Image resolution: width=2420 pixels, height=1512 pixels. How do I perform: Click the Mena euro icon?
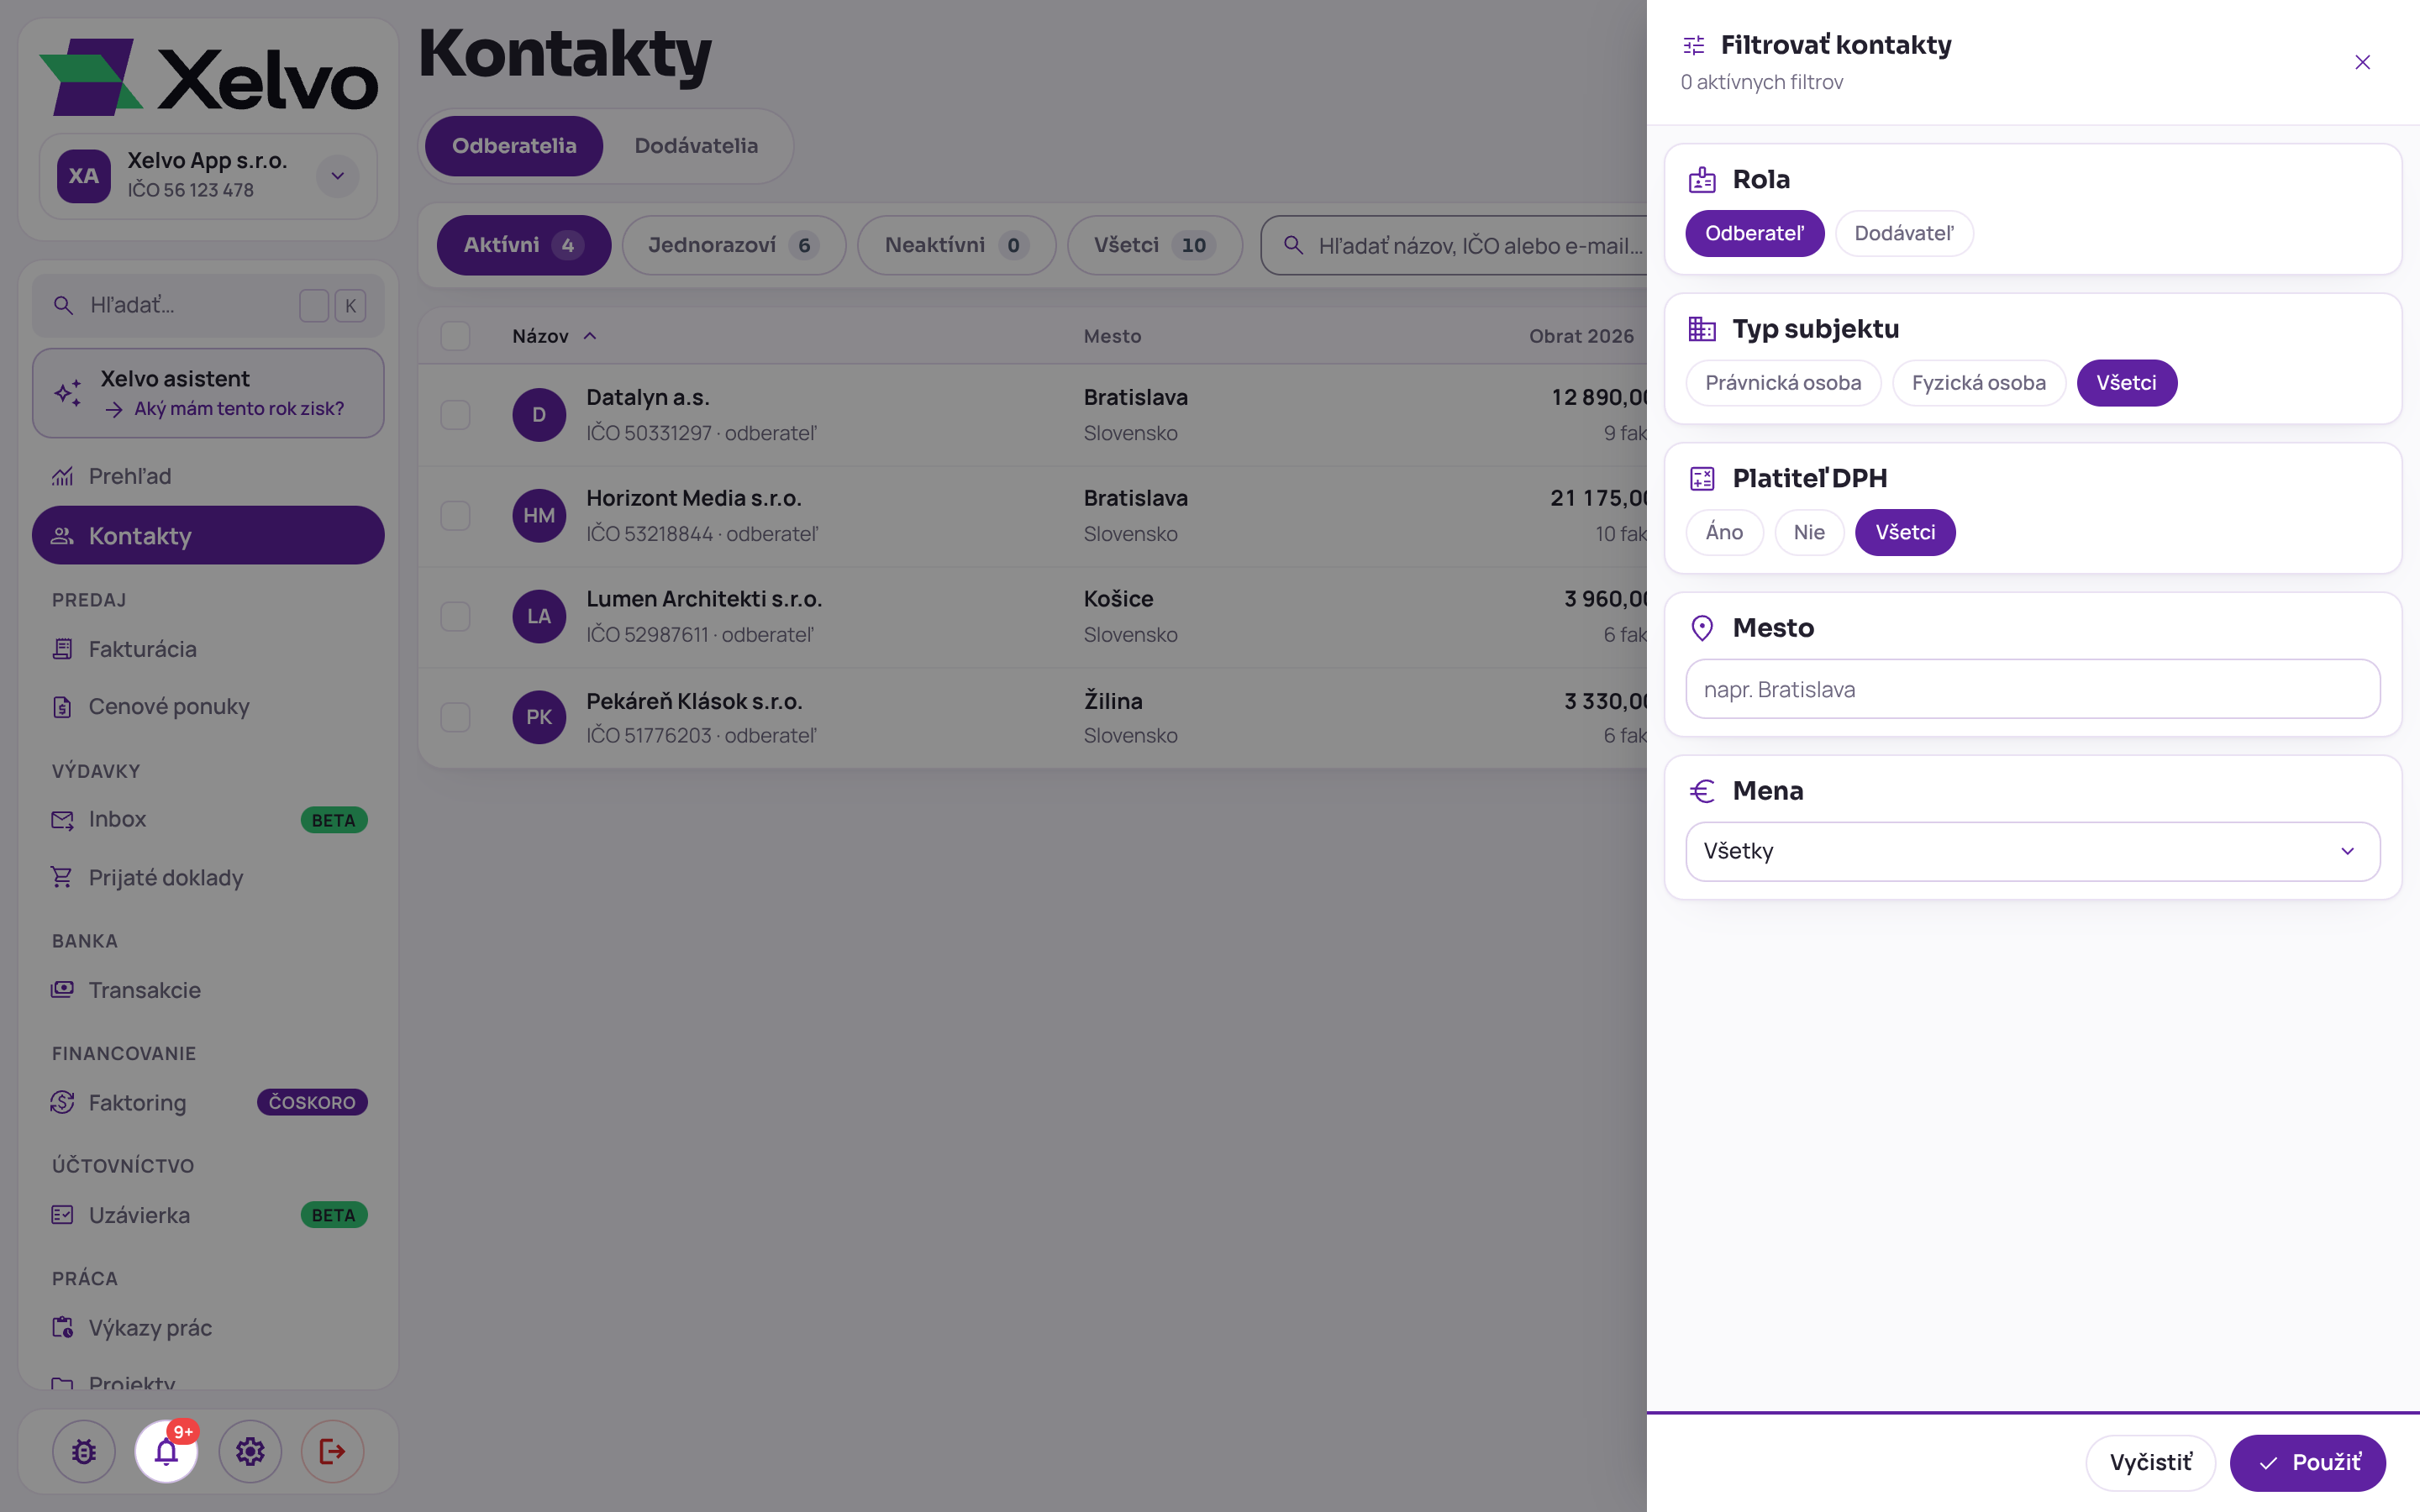click(1701, 791)
